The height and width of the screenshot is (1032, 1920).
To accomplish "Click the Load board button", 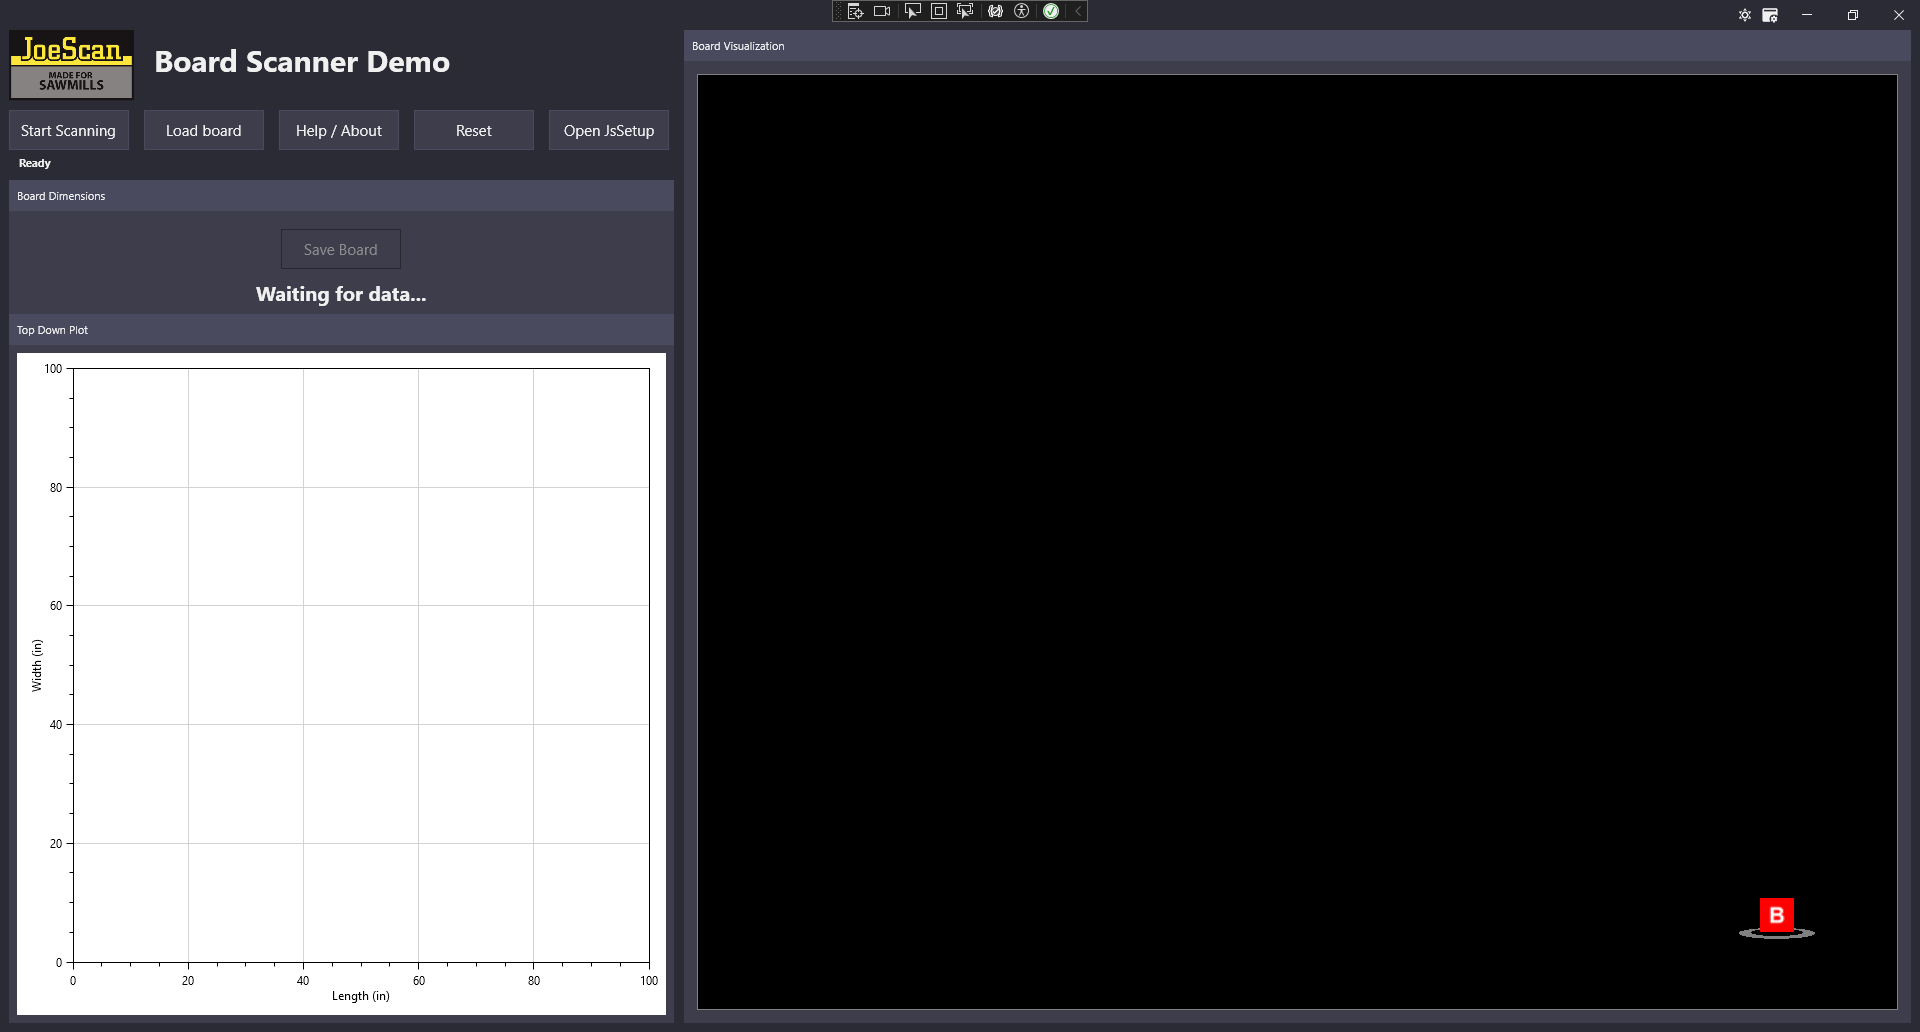I will 203,130.
